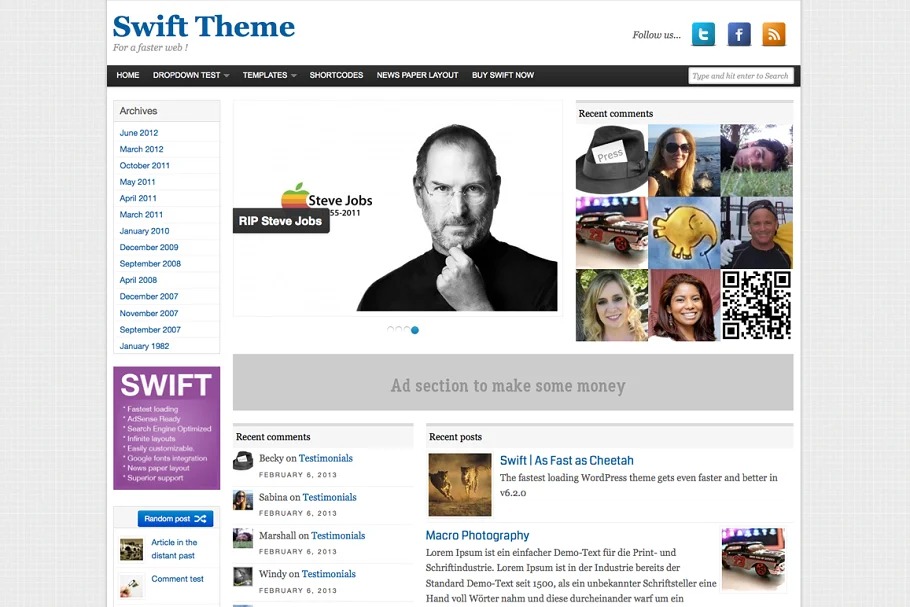
Task: Click the Buy Swift Now link
Action: [x=503, y=75]
